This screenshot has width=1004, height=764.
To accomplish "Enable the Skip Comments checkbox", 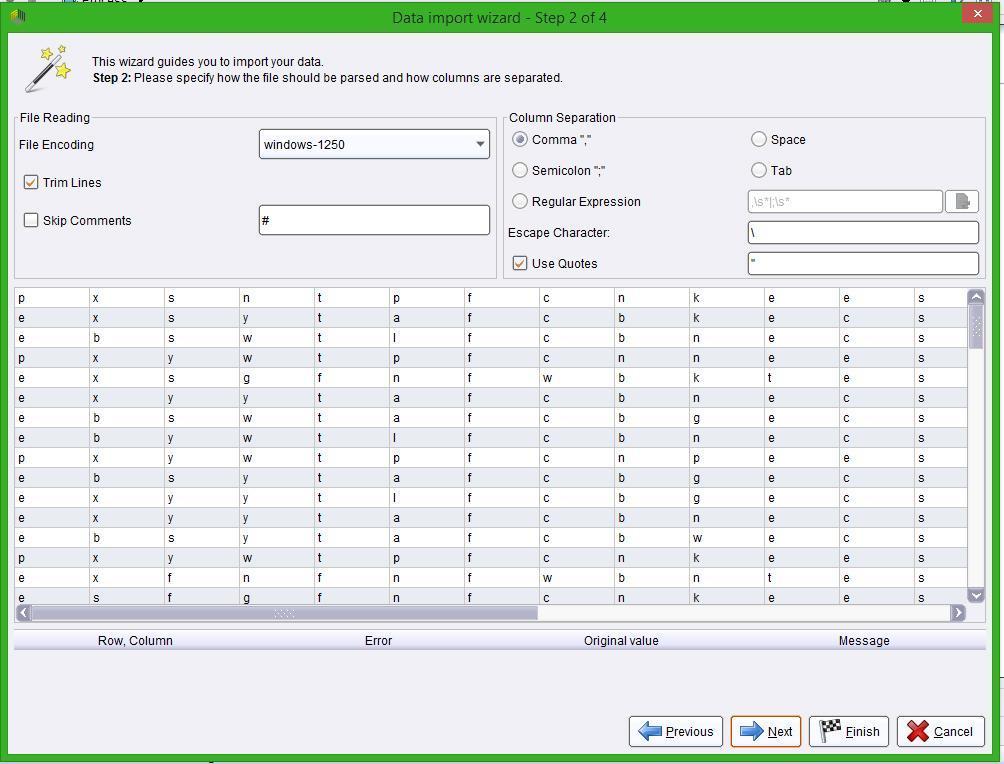I will point(31,220).
